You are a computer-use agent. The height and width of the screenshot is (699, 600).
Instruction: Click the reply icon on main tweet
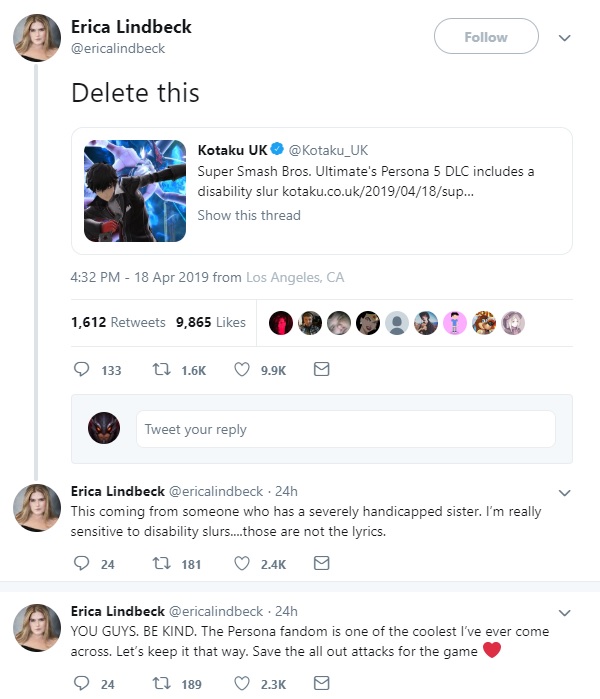click(x=82, y=370)
